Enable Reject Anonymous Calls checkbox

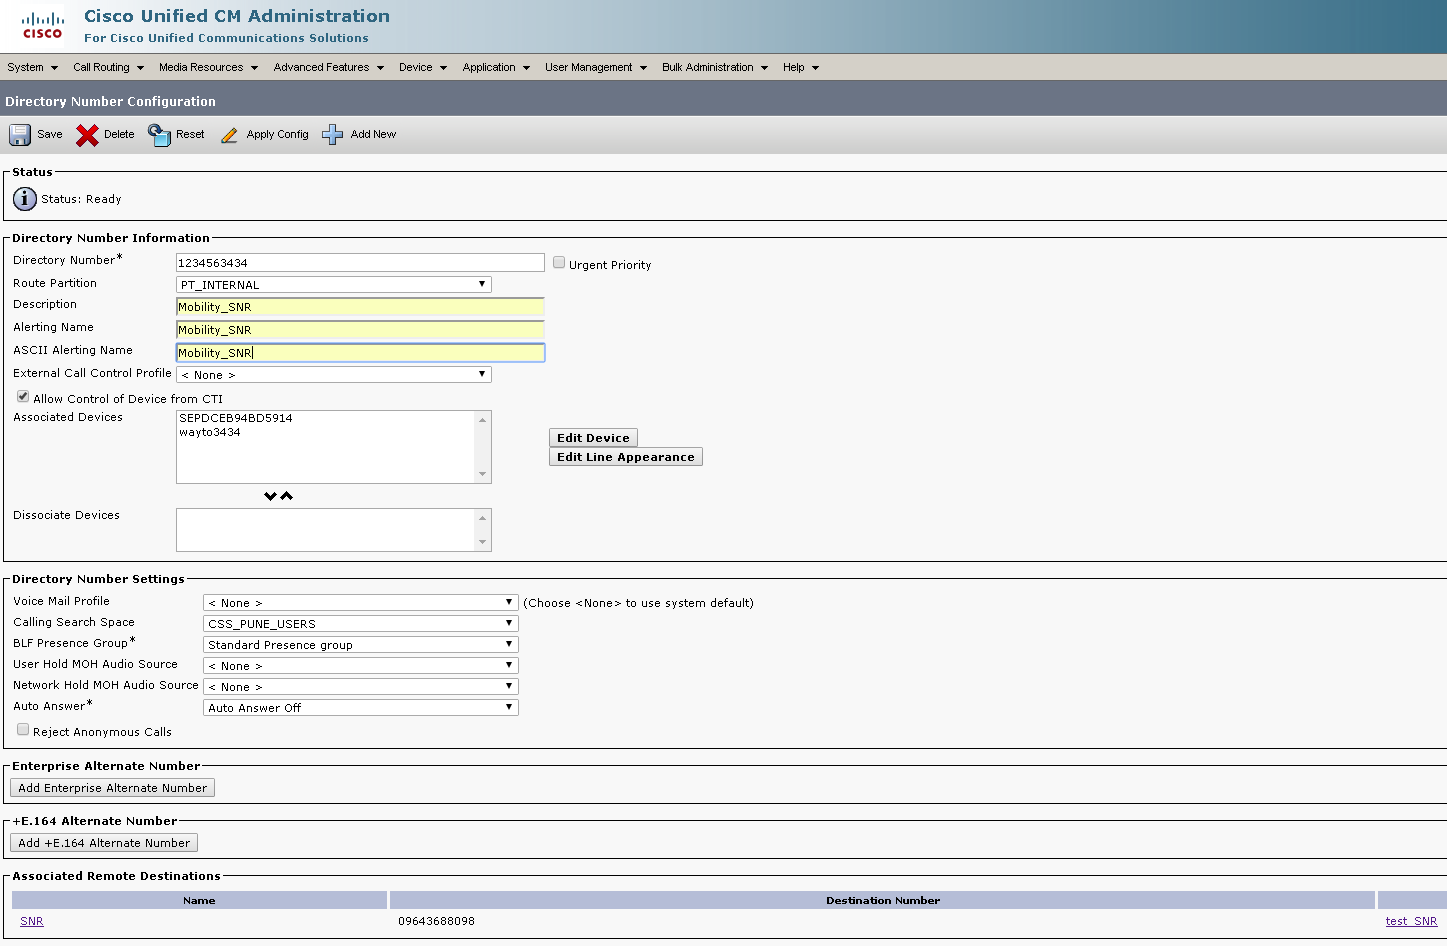[x=23, y=730]
